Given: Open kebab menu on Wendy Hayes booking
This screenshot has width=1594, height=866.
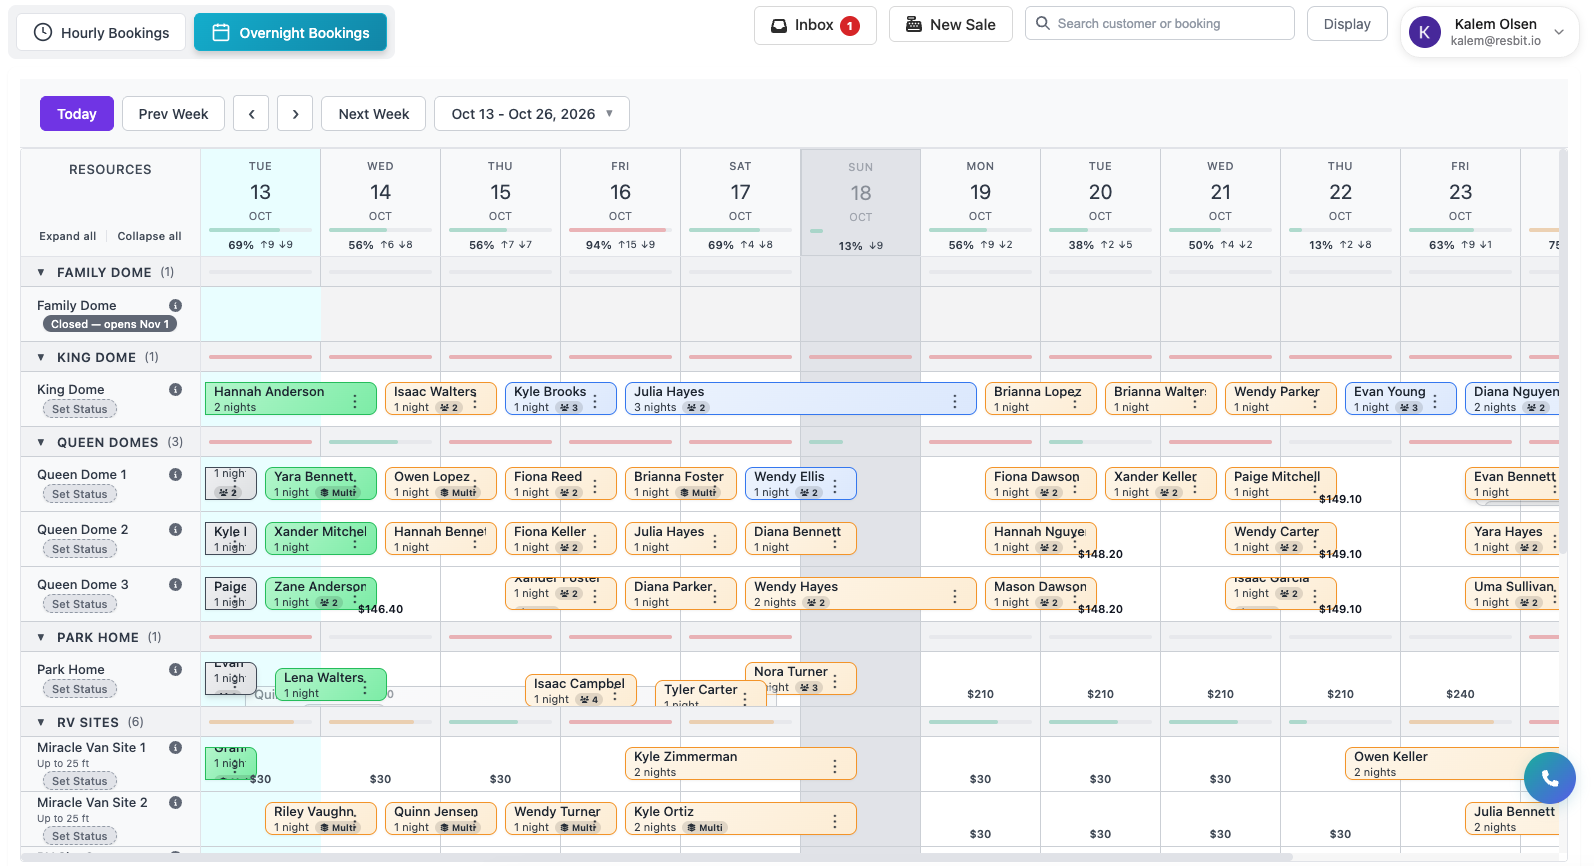Looking at the screenshot, I should tap(955, 596).
